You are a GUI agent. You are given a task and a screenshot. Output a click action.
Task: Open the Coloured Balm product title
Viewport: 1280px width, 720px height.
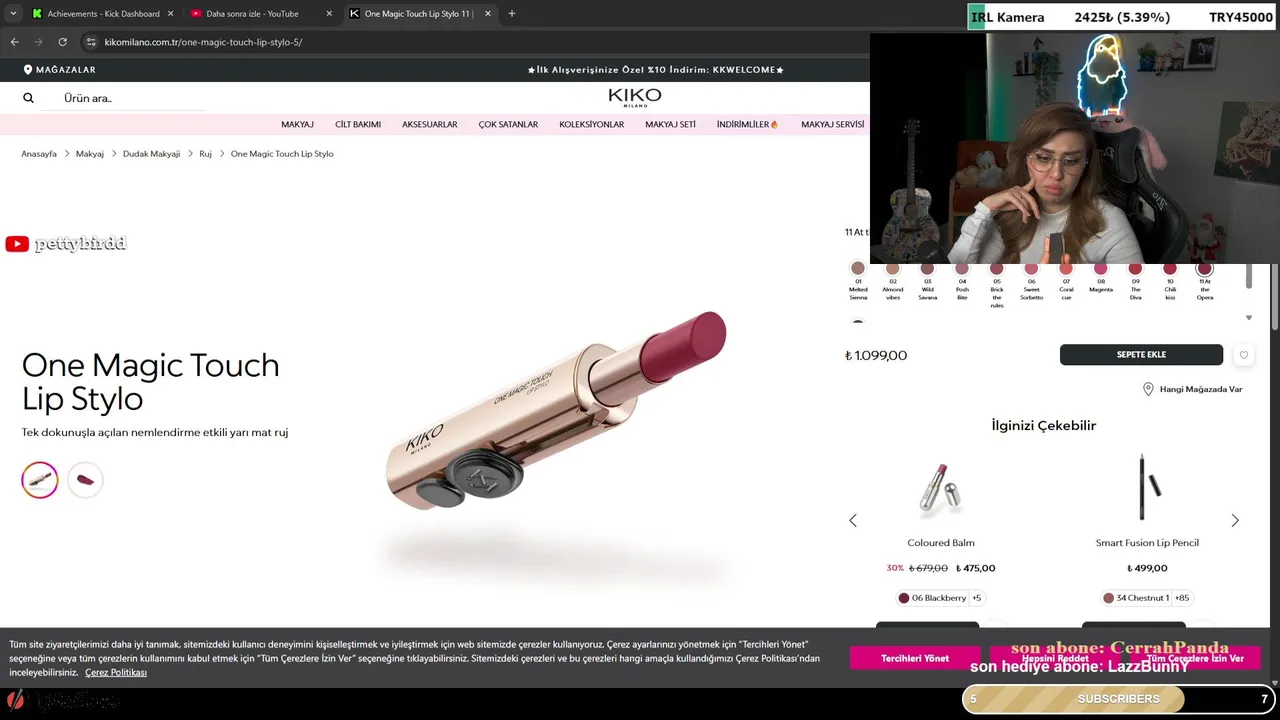pos(941,543)
